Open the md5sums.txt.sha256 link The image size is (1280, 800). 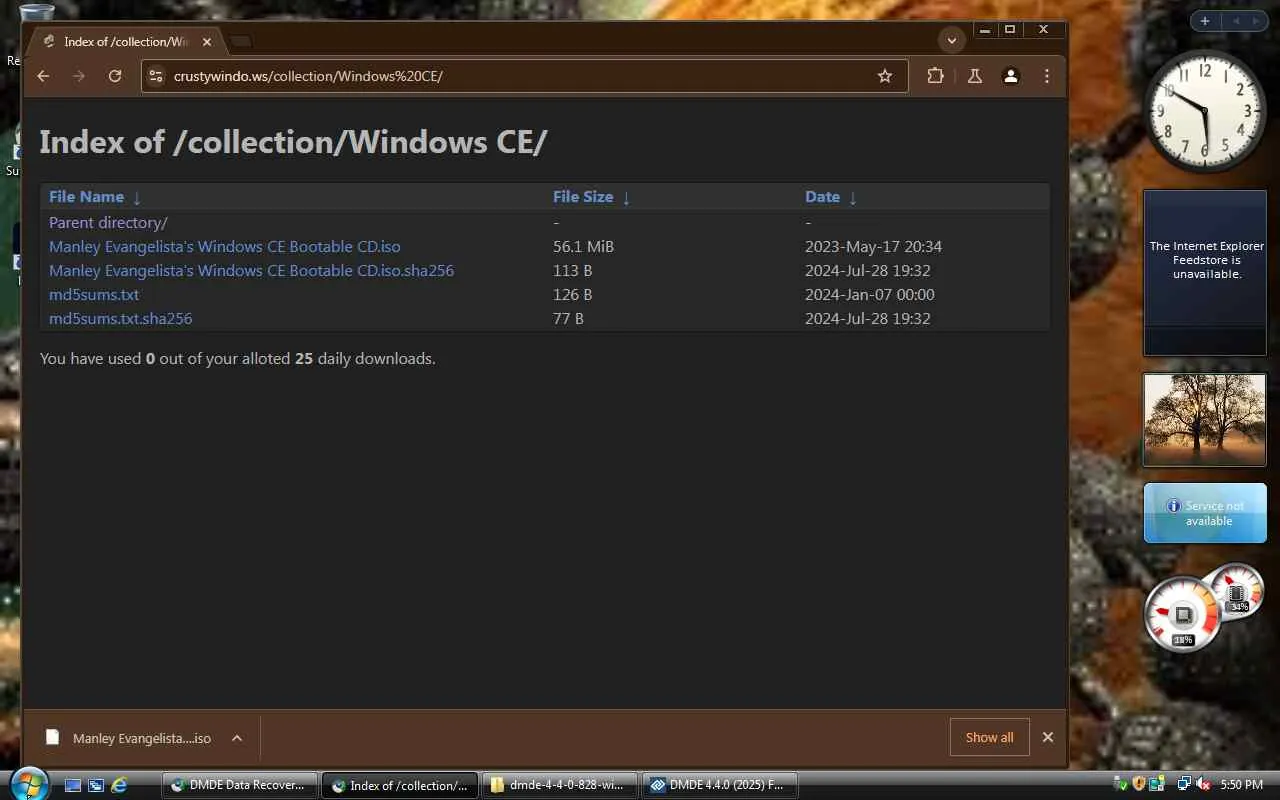tap(120, 319)
